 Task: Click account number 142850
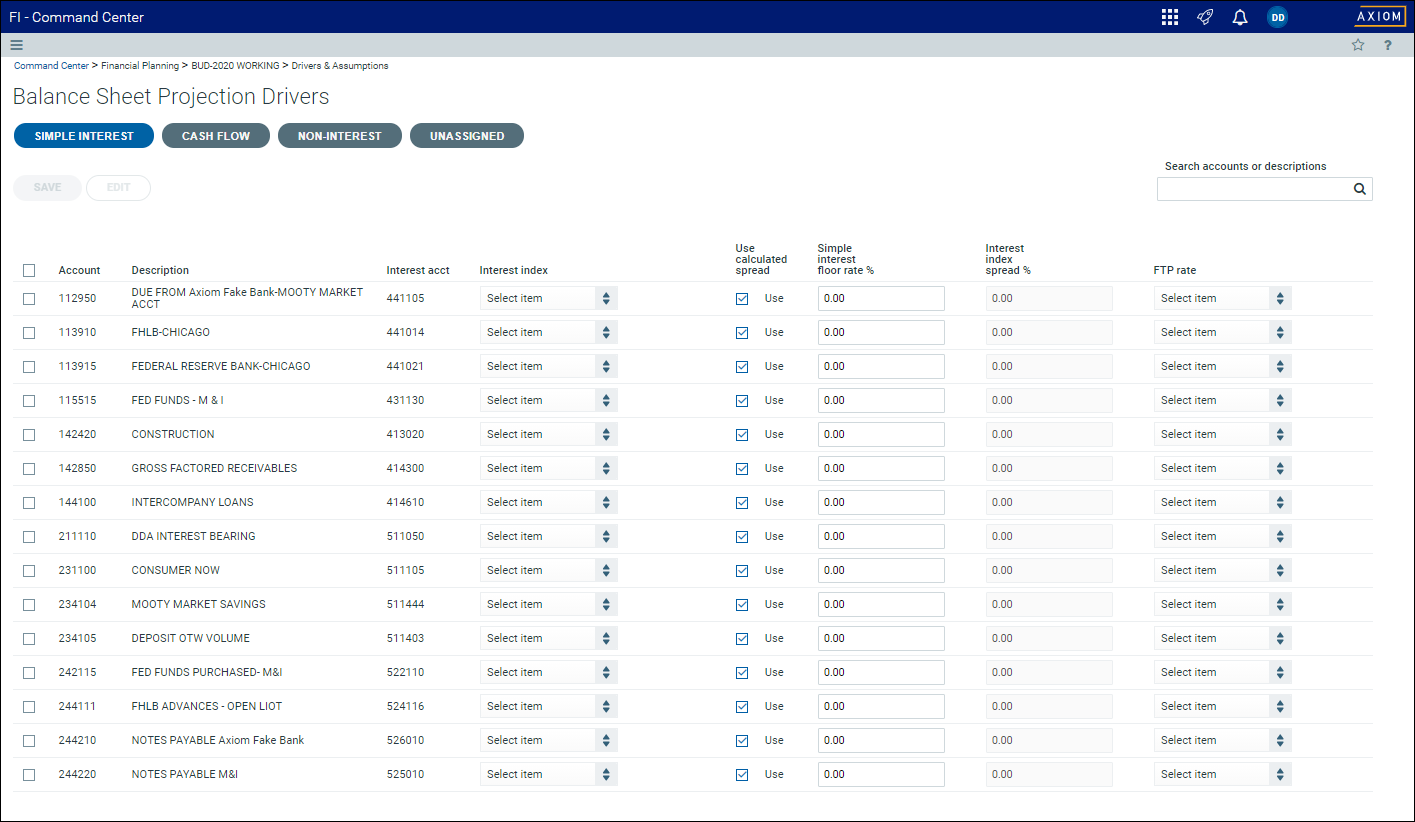pos(77,468)
